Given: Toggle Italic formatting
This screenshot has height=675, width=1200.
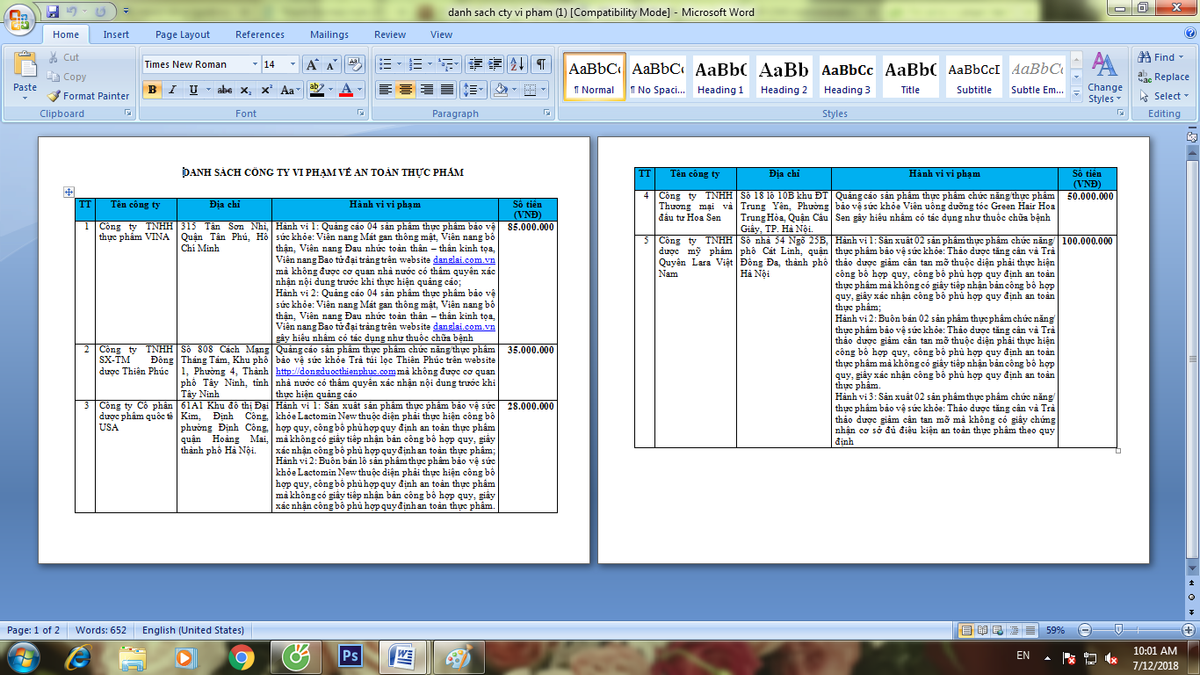Looking at the screenshot, I should (x=173, y=89).
